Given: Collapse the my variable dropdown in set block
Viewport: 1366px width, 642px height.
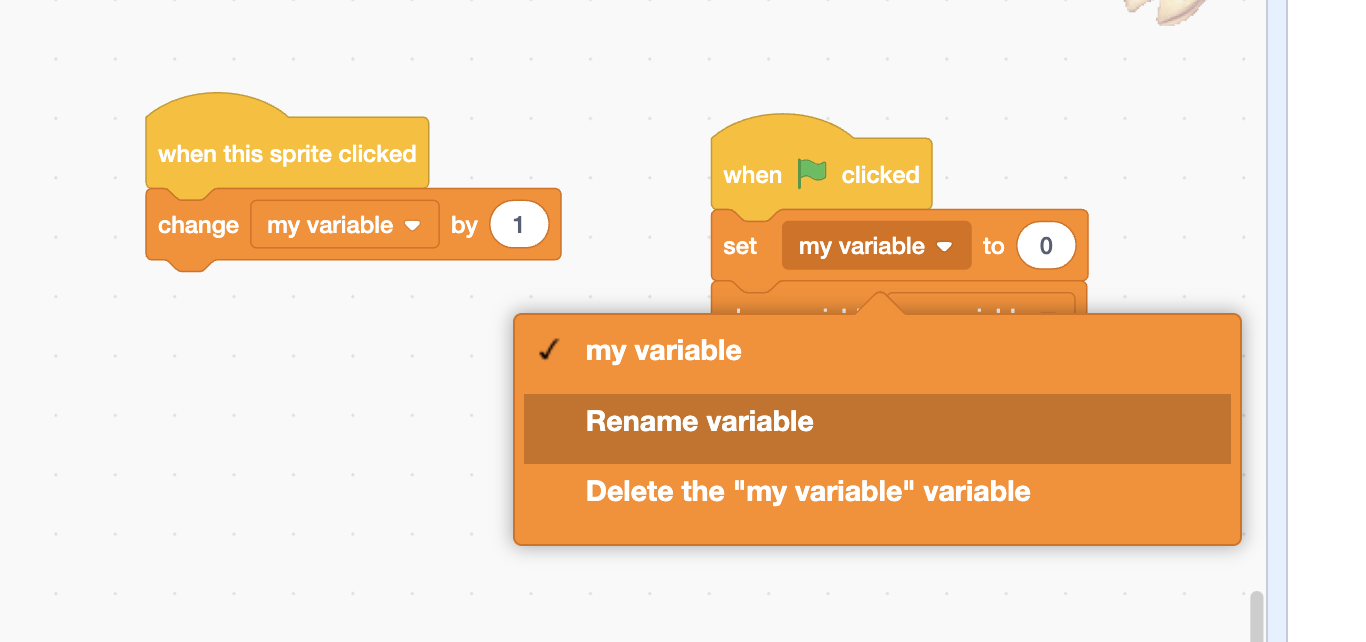Looking at the screenshot, I should [876, 246].
